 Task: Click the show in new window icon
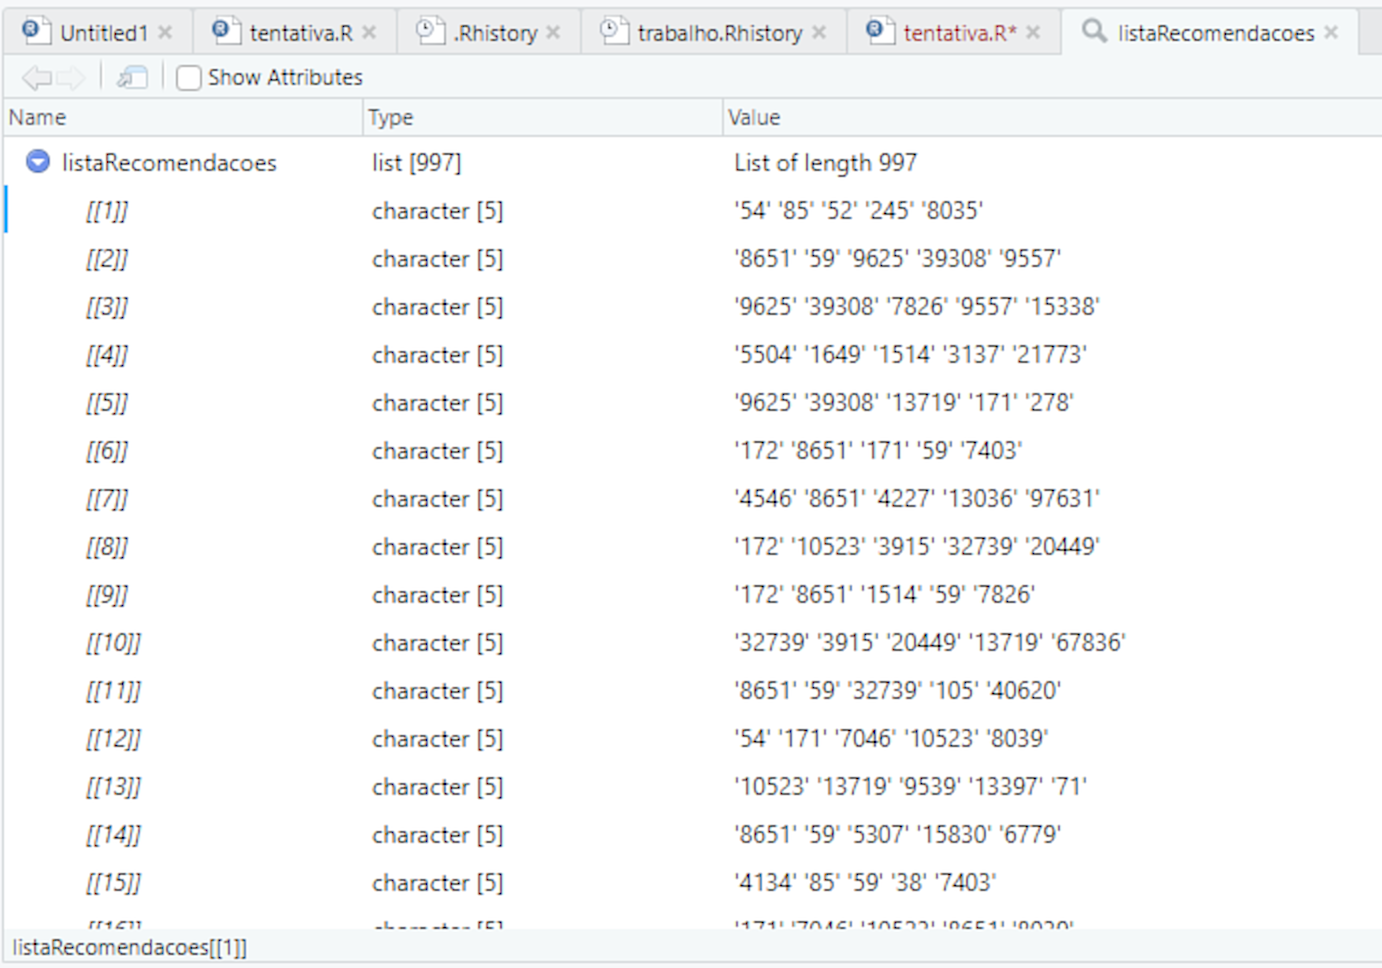(132, 77)
